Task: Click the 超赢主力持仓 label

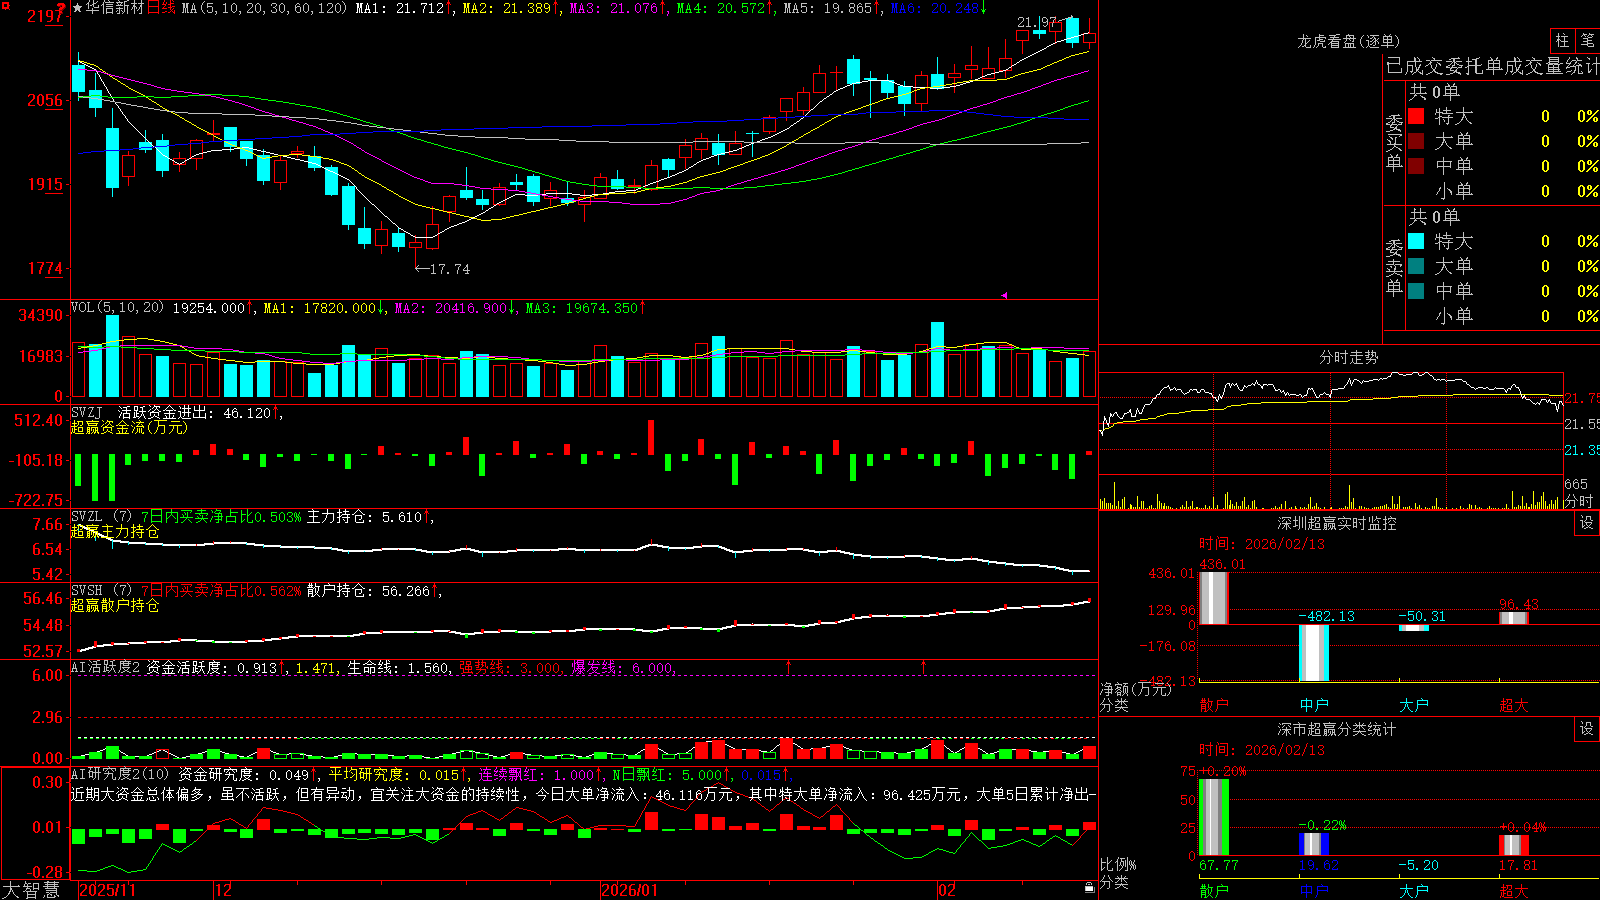Action: tap(115, 531)
